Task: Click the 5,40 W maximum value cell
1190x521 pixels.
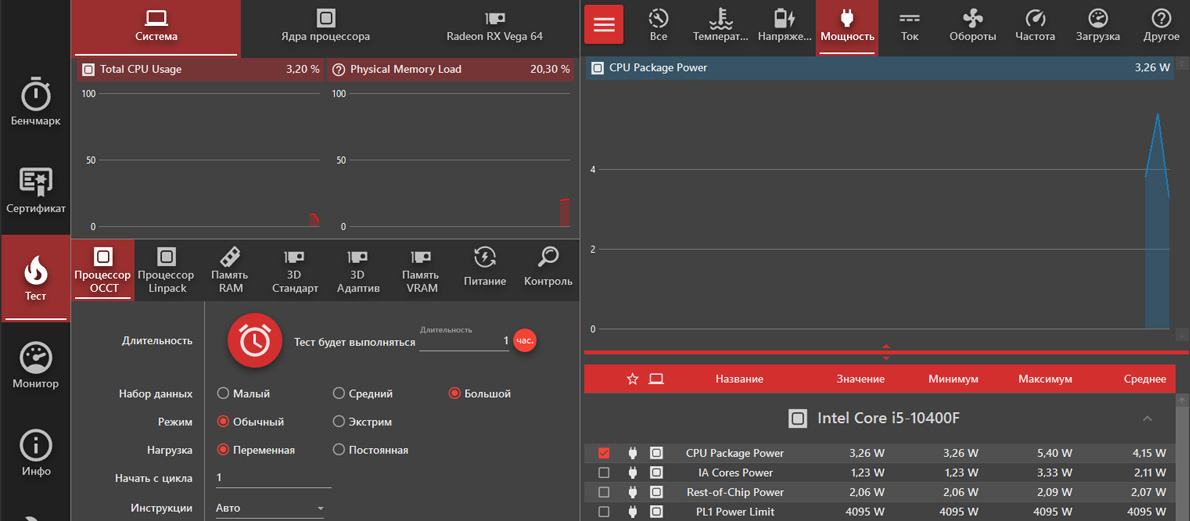Action: click(x=1056, y=453)
